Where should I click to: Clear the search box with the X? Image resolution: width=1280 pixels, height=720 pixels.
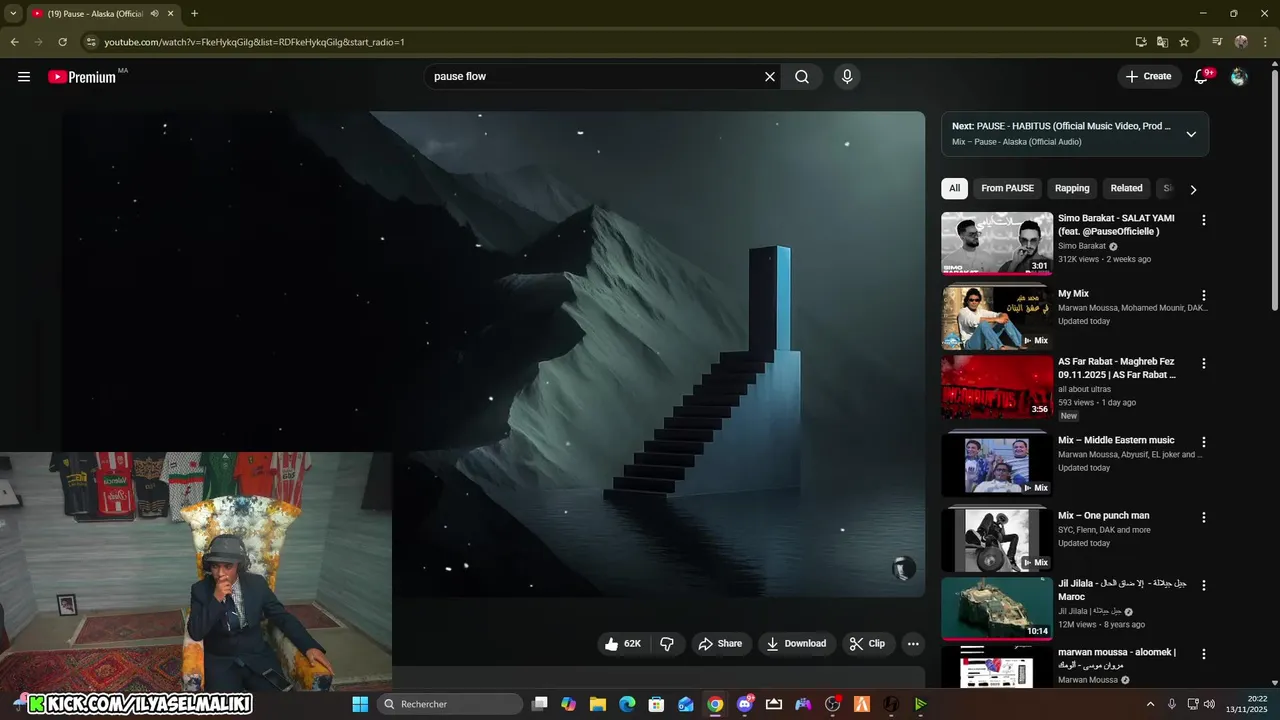click(770, 76)
